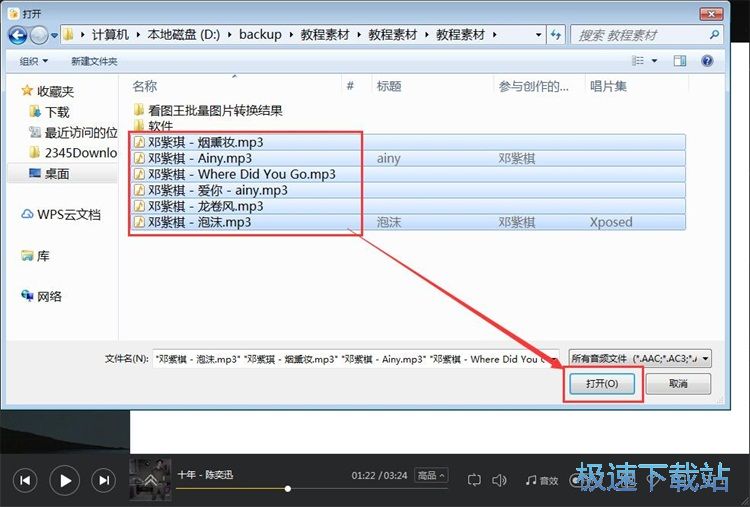Click the change view icon
750x507 pixels.
point(638,61)
